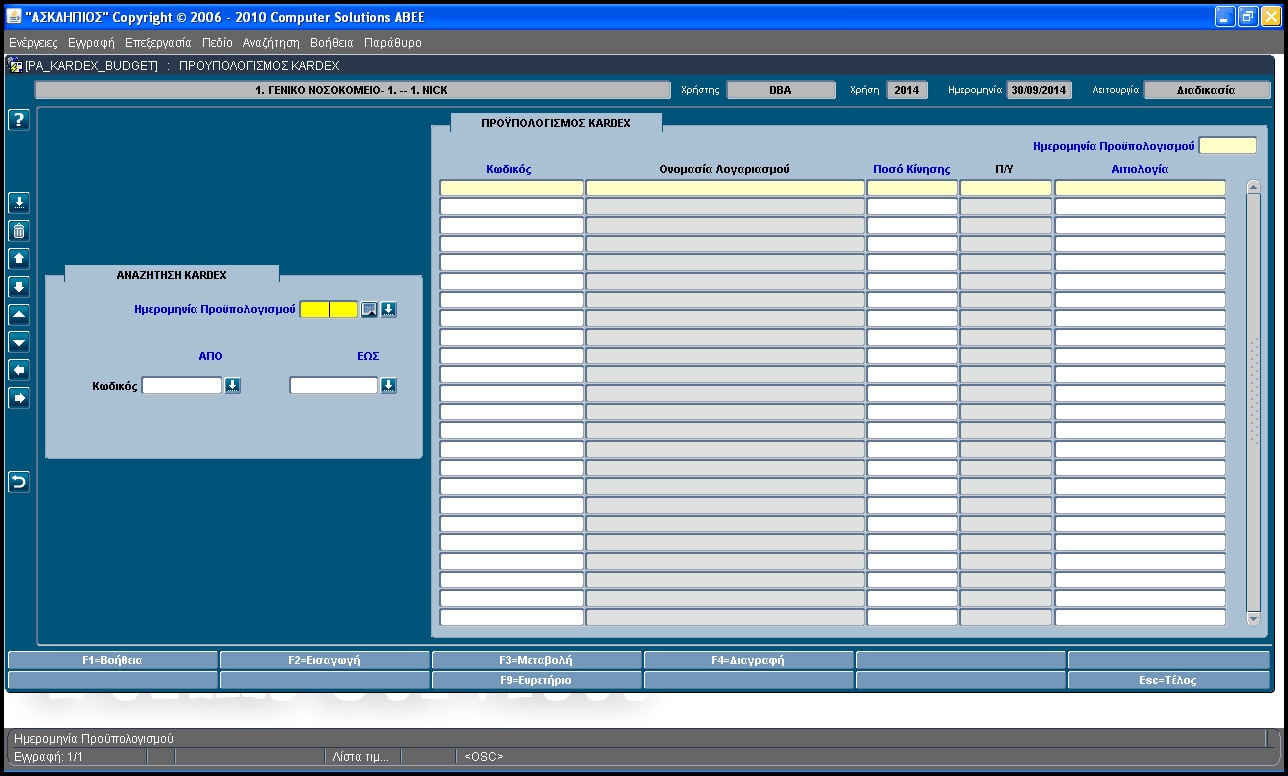The height and width of the screenshot is (776, 1288).
Task: Click the right arrow navigation icon
Action: coord(19,398)
